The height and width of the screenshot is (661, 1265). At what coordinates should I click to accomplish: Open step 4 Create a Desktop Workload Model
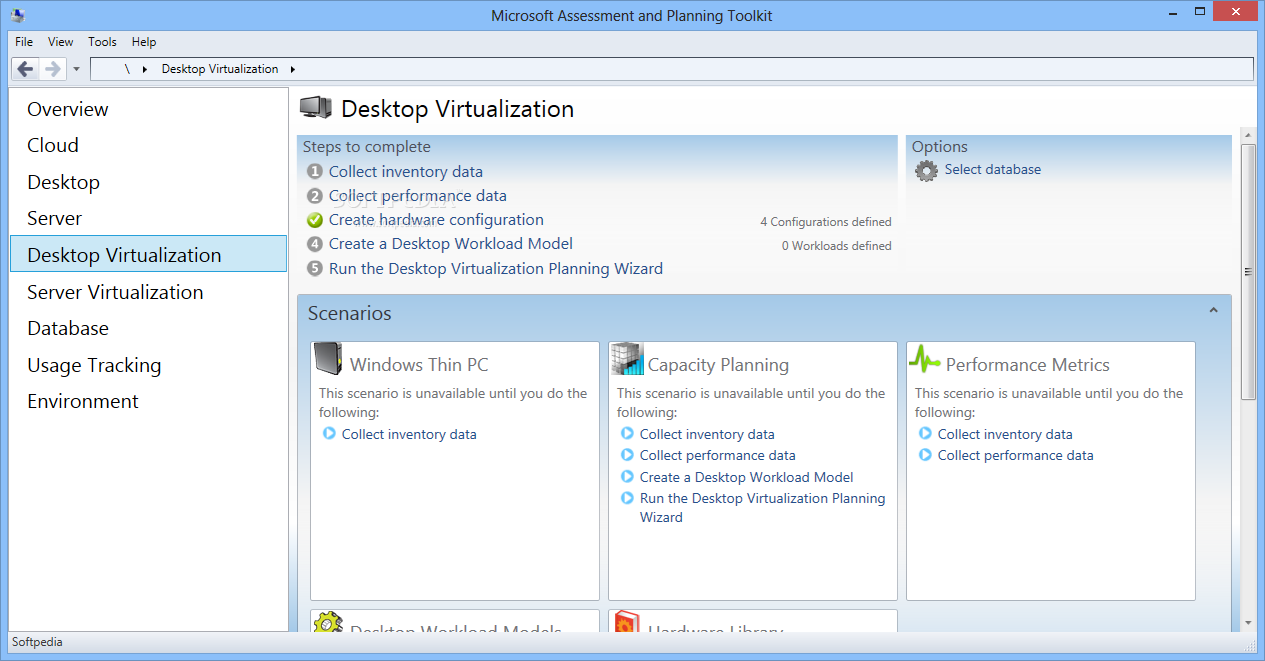451,244
